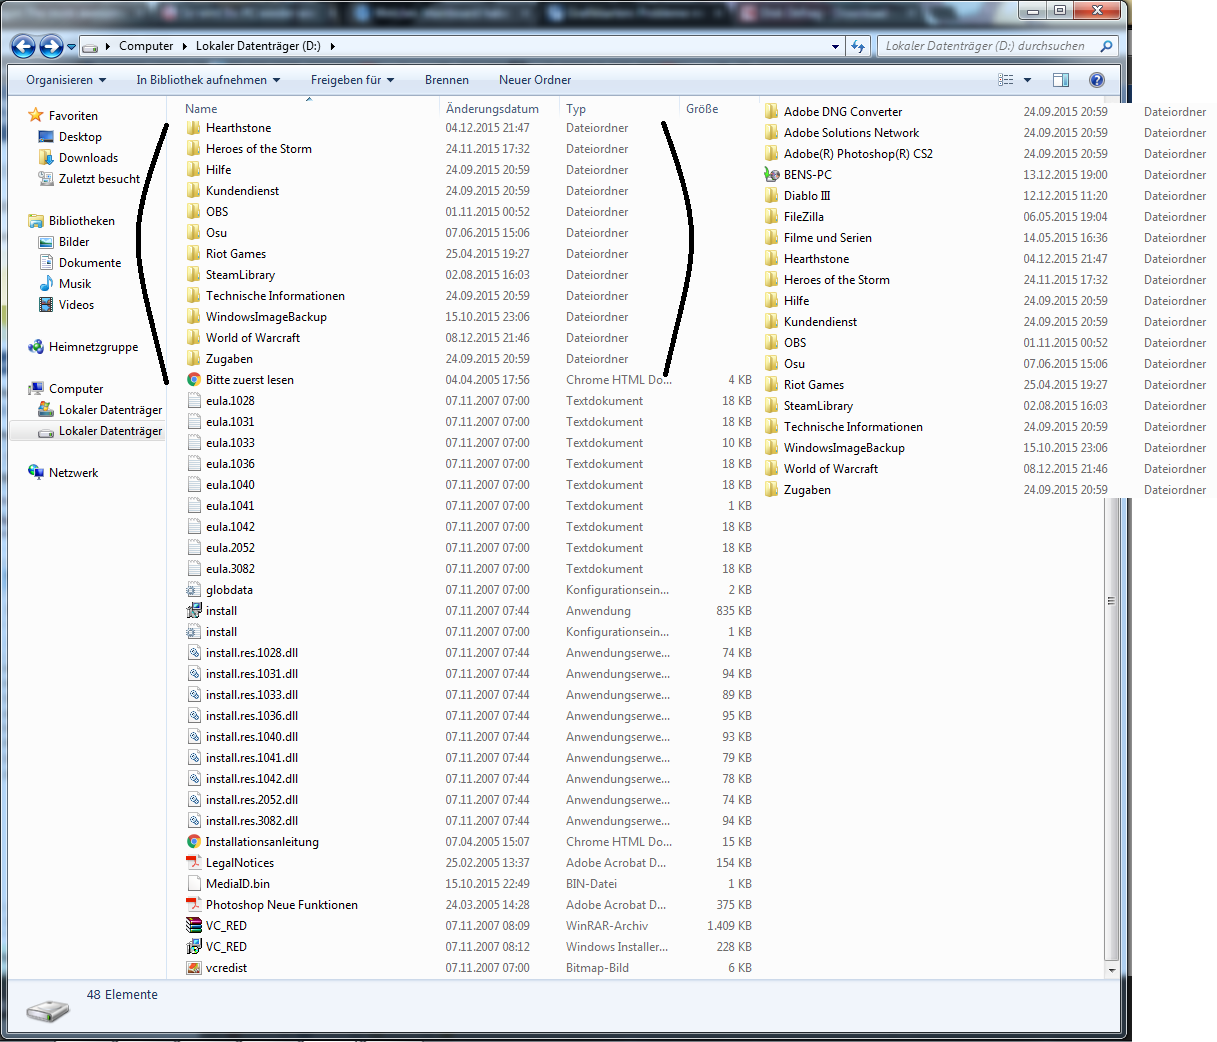Open Dokumente library in sidebar
The width and height of the screenshot is (1217, 1042).
click(x=90, y=263)
